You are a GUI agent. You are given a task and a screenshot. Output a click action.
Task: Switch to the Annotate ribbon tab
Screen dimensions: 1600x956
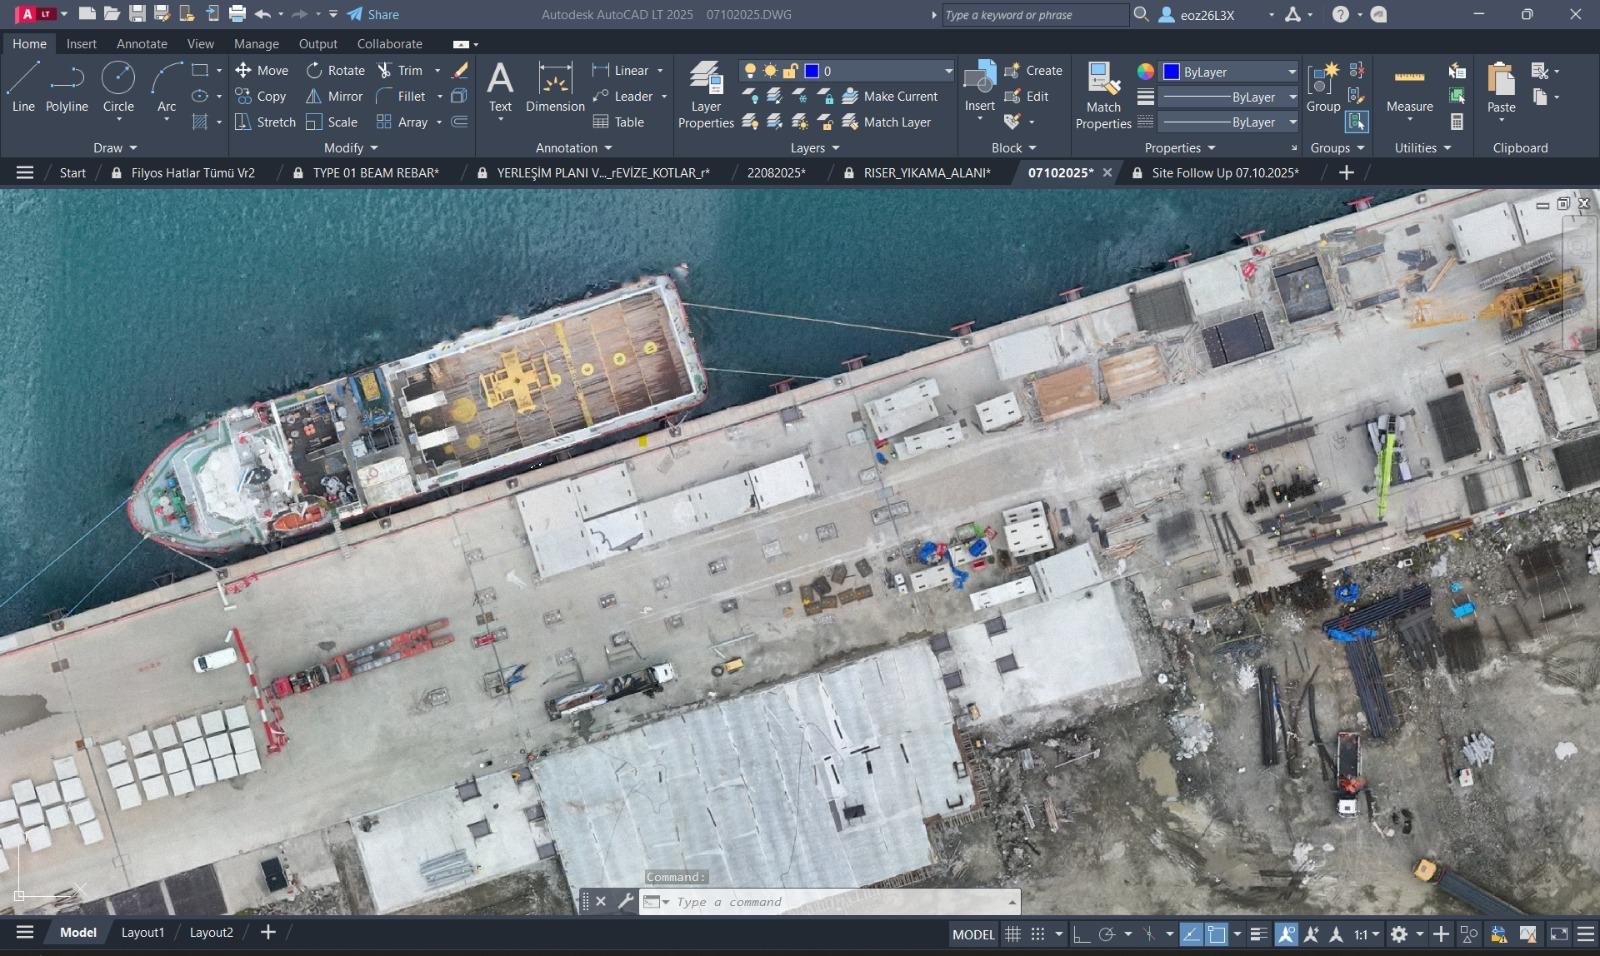(142, 44)
